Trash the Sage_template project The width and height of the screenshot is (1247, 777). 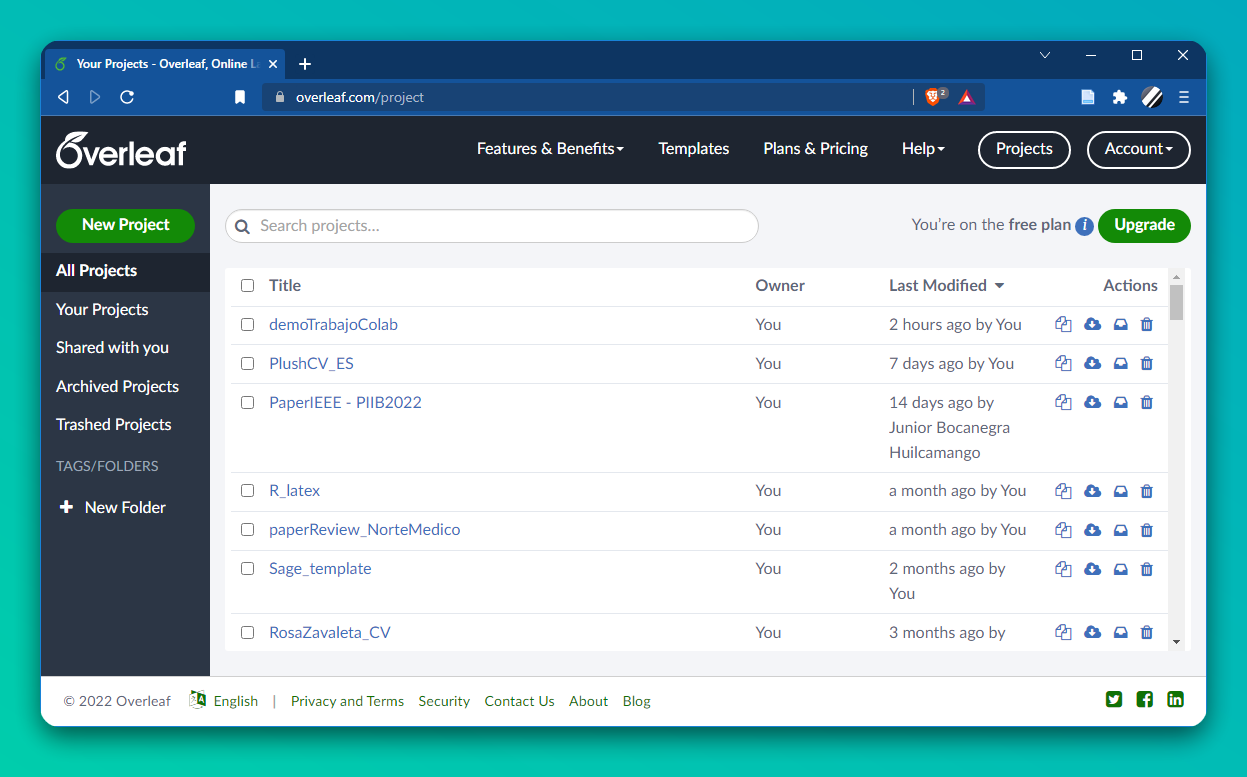pos(1147,569)
